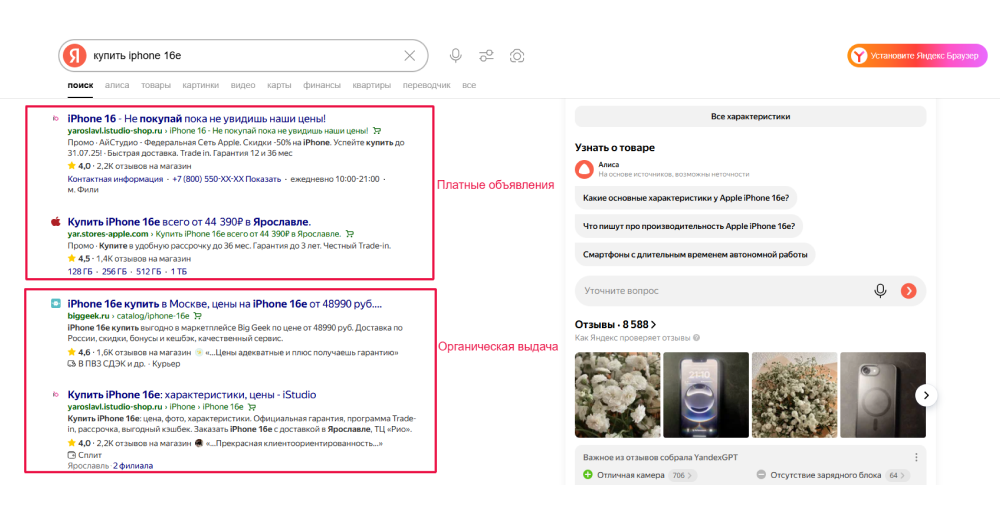
Task: Start voice search with the microphone icon
Action: 455,56
